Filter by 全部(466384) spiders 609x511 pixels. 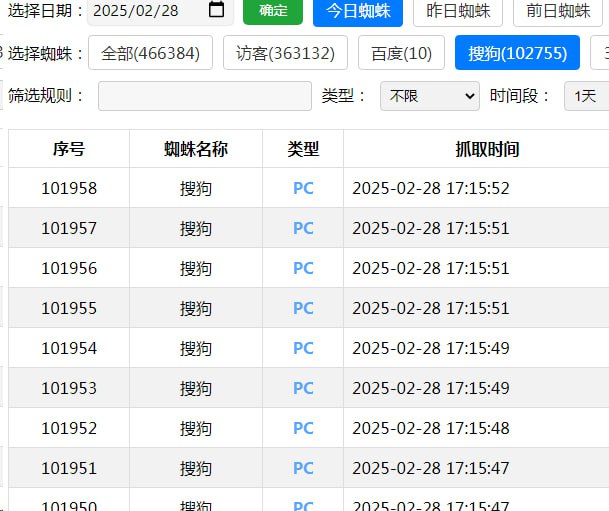(x=150, y=53)
